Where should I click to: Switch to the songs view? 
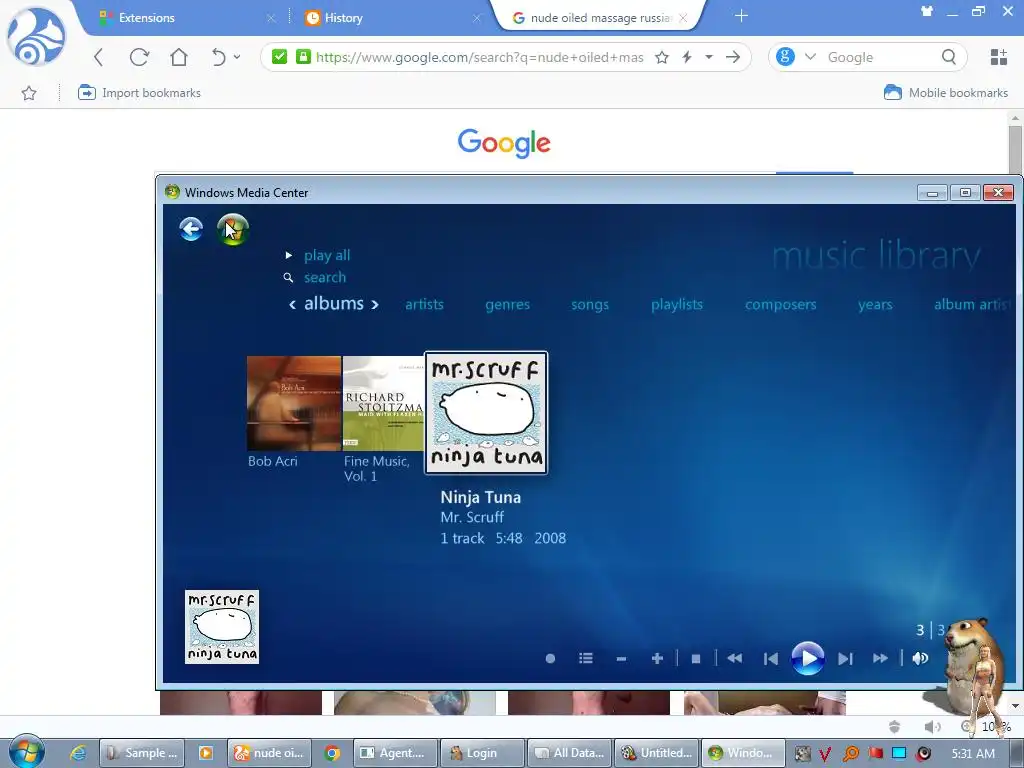tap(590, 305)
